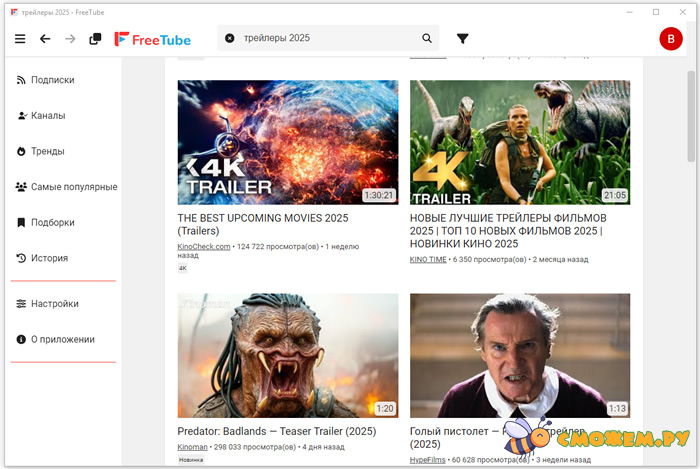Click the Подборки bookmark icon
Screen dimensions: 700x469
(21, 222)
